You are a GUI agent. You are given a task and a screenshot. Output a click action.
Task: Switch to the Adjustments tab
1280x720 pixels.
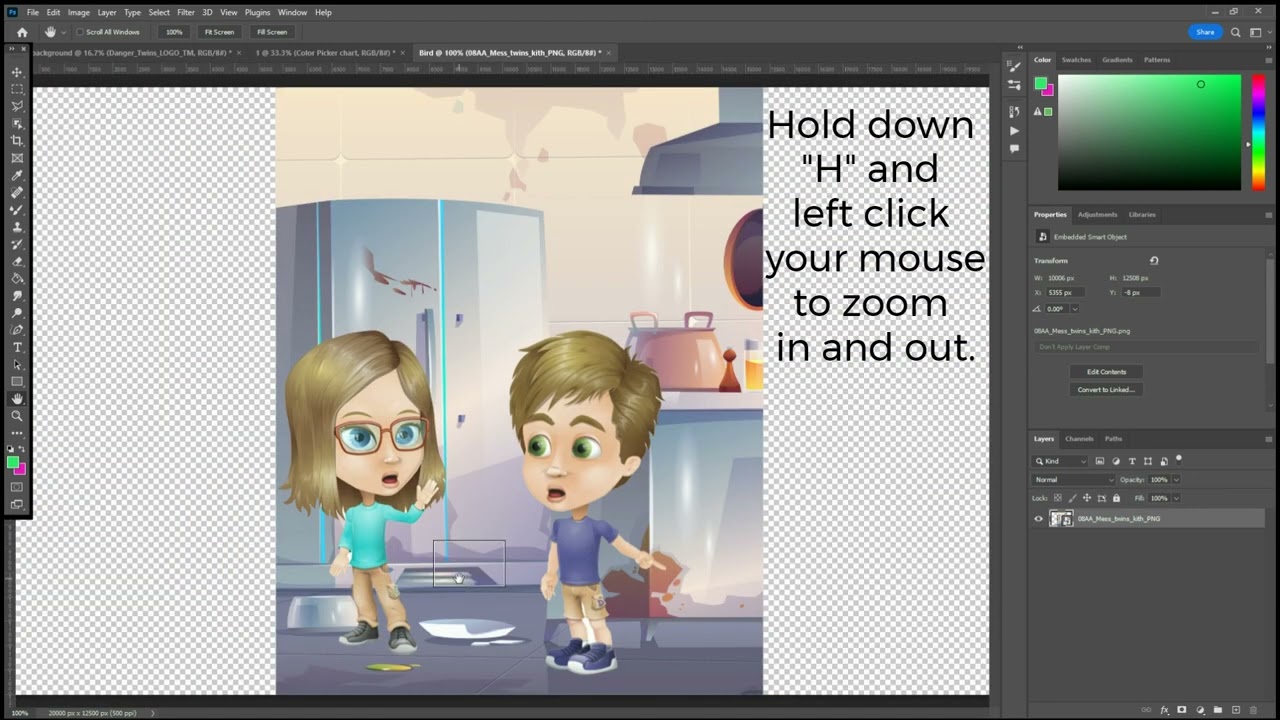point(1097,215)
